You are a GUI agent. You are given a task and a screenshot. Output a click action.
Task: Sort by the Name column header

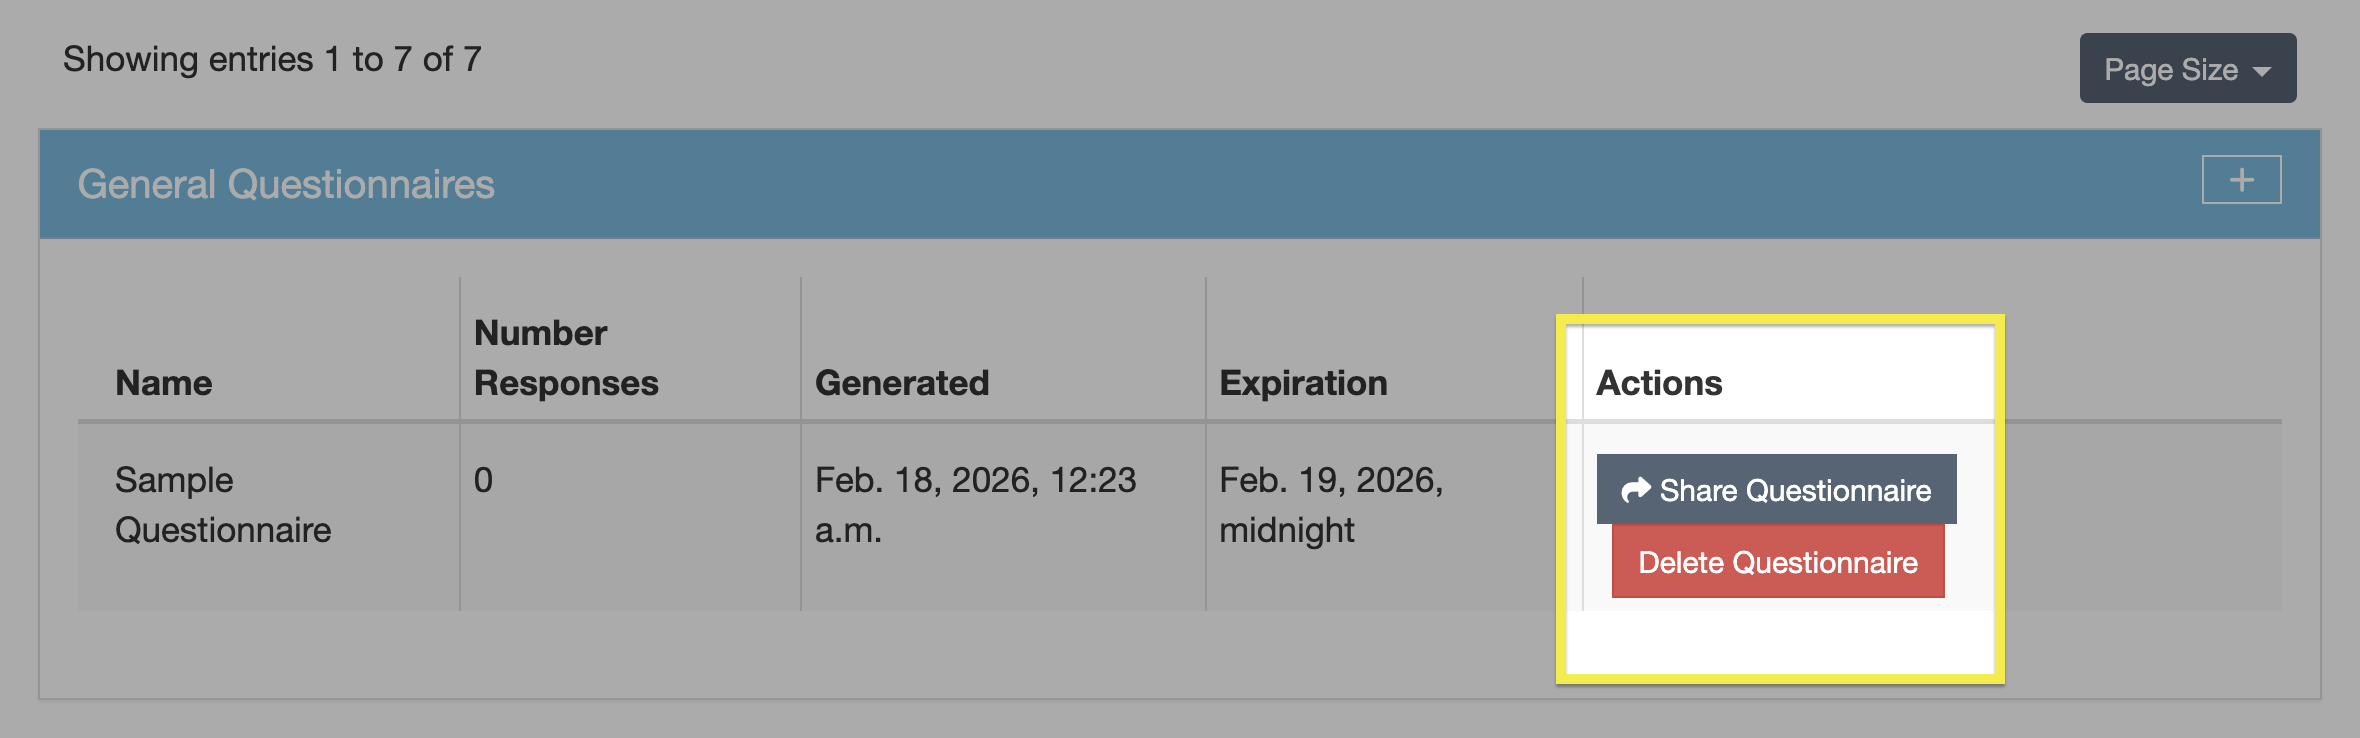164,383
